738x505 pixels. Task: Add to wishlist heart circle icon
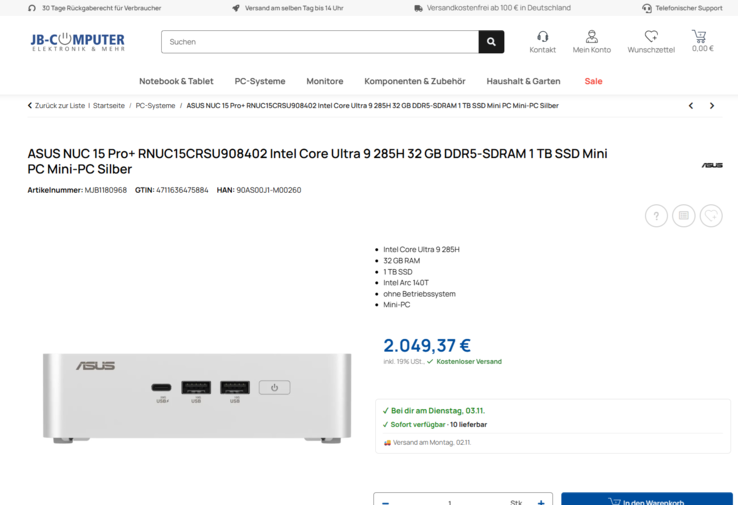click(711, 216)
